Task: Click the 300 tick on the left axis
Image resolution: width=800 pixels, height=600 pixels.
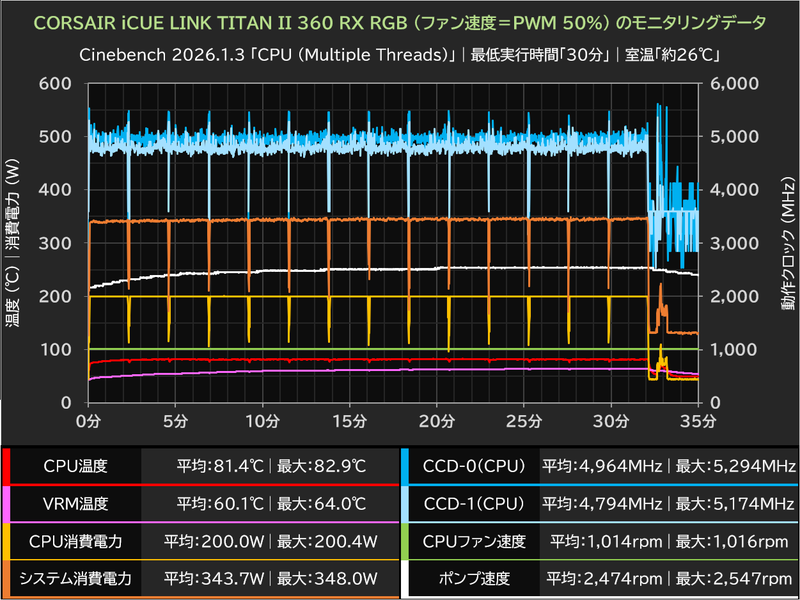Action: pos(55,243)
